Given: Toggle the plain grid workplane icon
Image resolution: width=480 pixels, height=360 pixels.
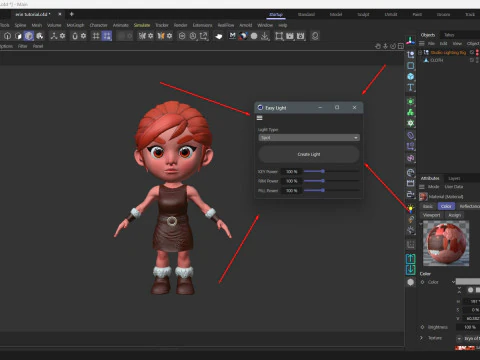Looking at the screenshot, I should point(96,36).
